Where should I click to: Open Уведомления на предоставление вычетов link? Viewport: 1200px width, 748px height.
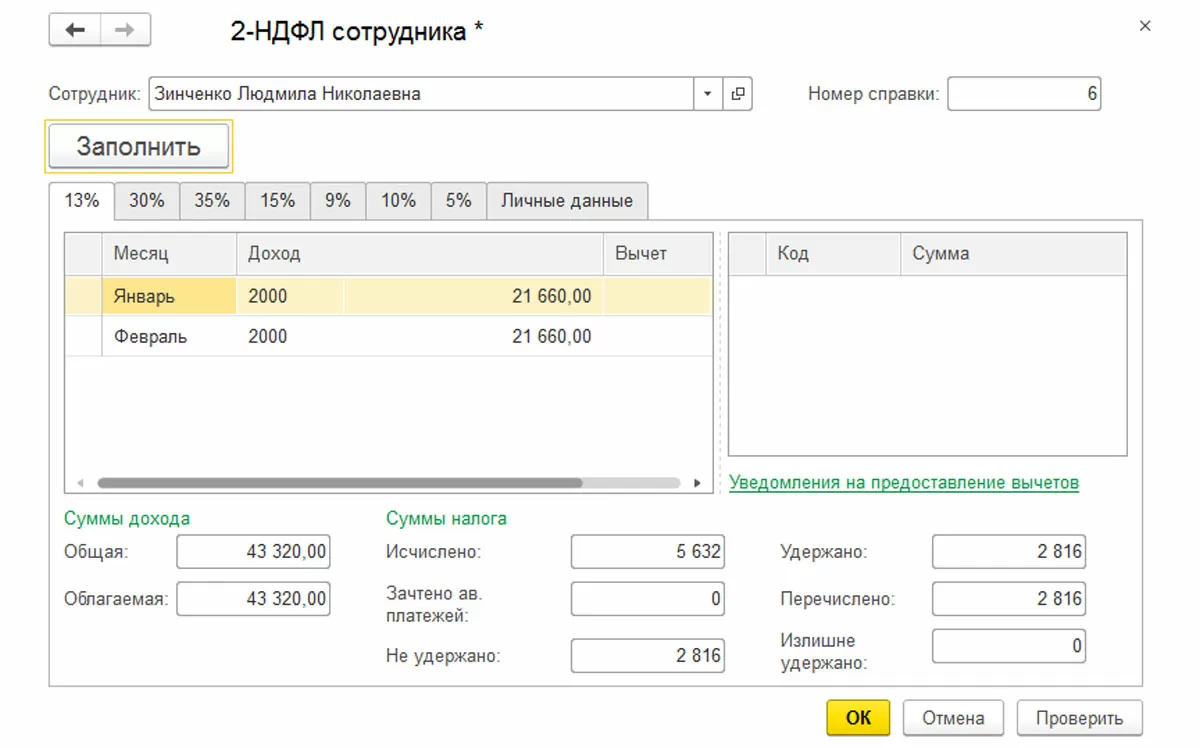[904, 483]
